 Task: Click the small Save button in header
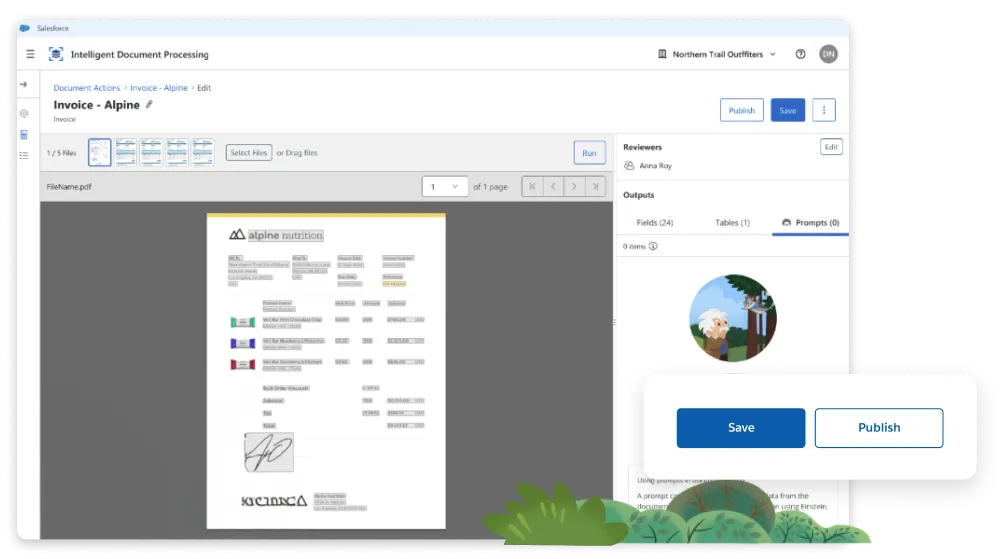(788, 110)
